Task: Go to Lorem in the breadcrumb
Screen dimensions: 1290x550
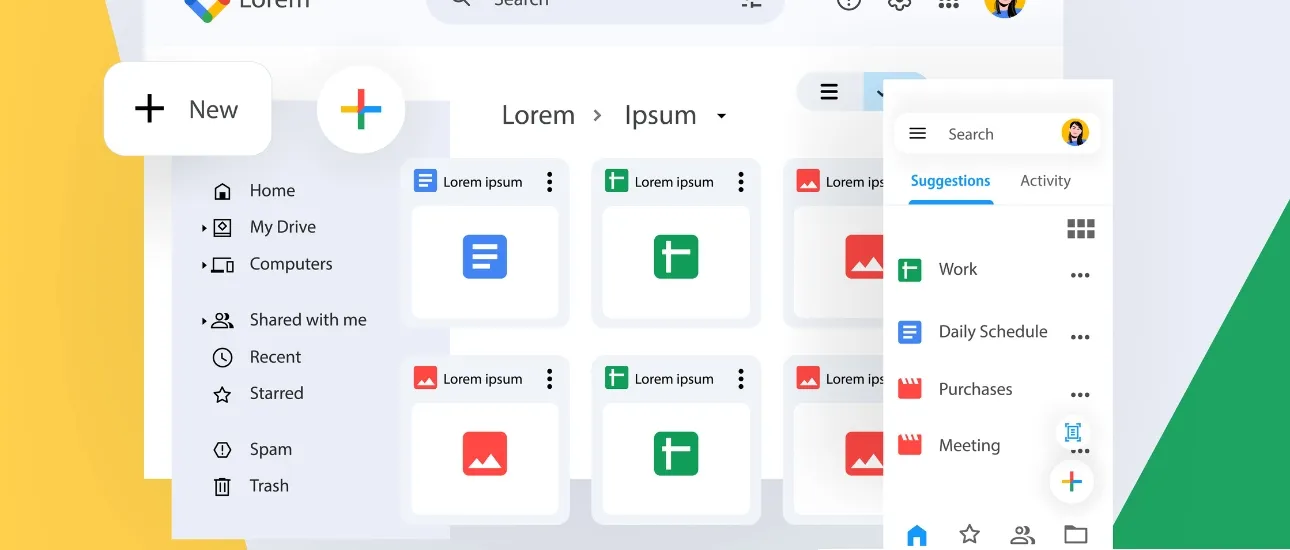Action: coord(538,115)
